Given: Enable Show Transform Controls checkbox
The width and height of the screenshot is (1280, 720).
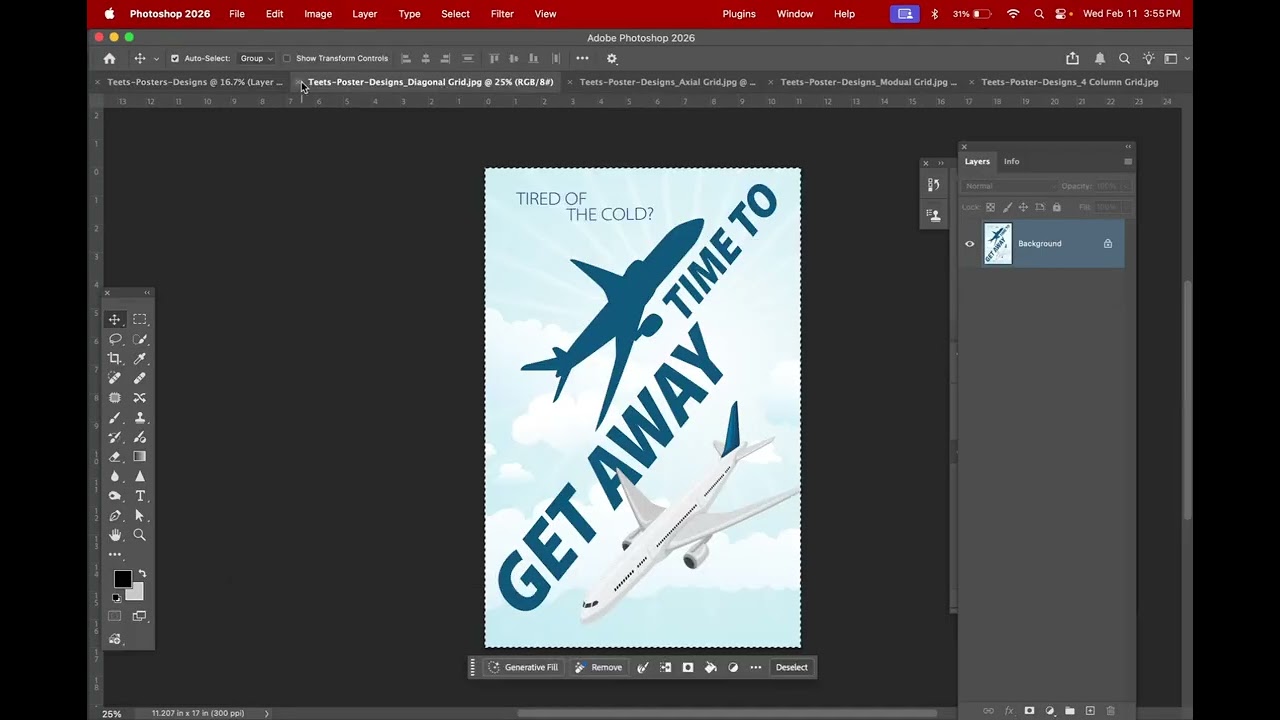Looking at the screenshot, I should tap(287, 58).
